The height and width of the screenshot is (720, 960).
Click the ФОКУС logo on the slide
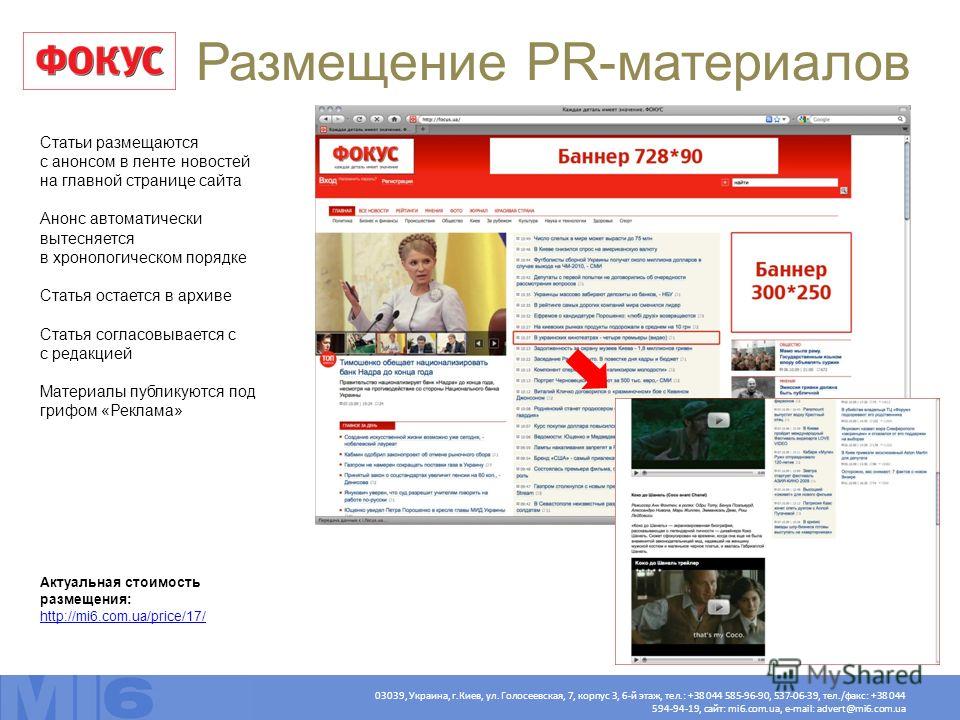(99, 61)
